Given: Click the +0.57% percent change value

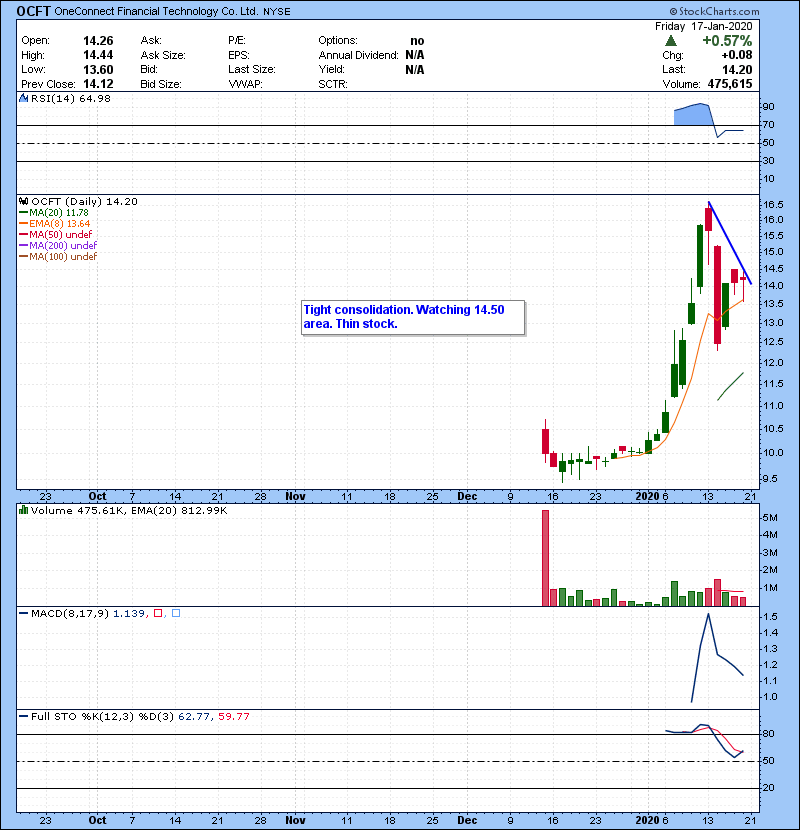Looking at the screenshot, I should click(x=727, y=41).
